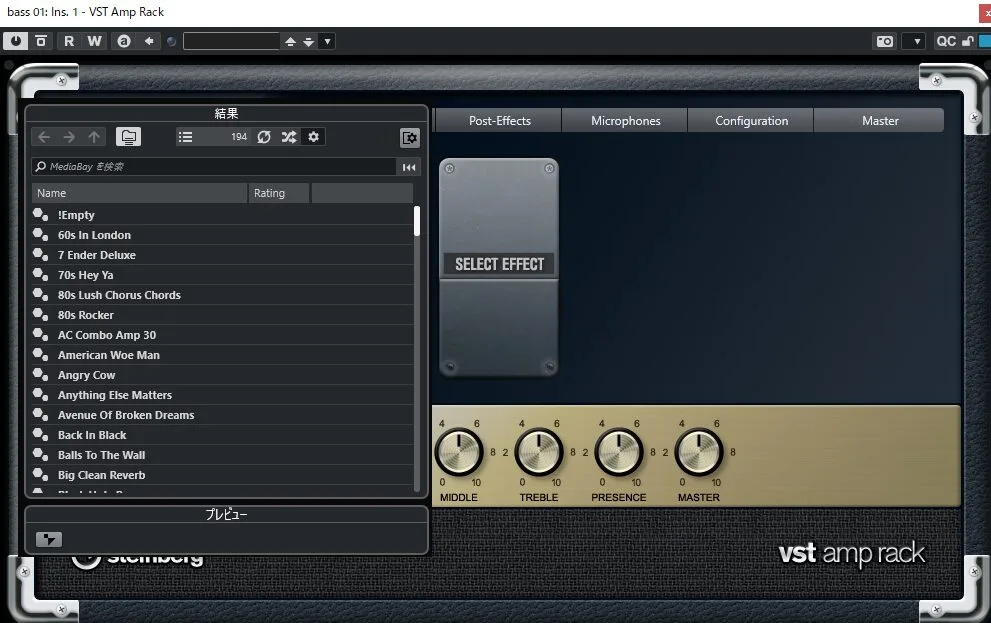
Task: Select Balls To The Wall preset
Action: [x=222, y=455]
